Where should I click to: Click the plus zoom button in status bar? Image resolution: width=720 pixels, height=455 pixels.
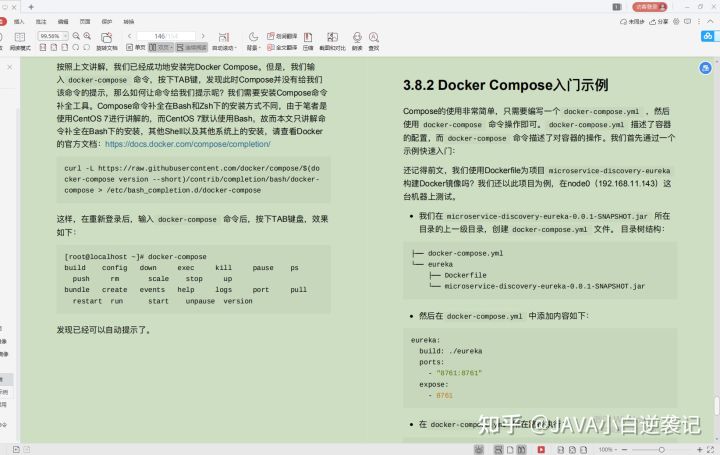coord(699,449)
